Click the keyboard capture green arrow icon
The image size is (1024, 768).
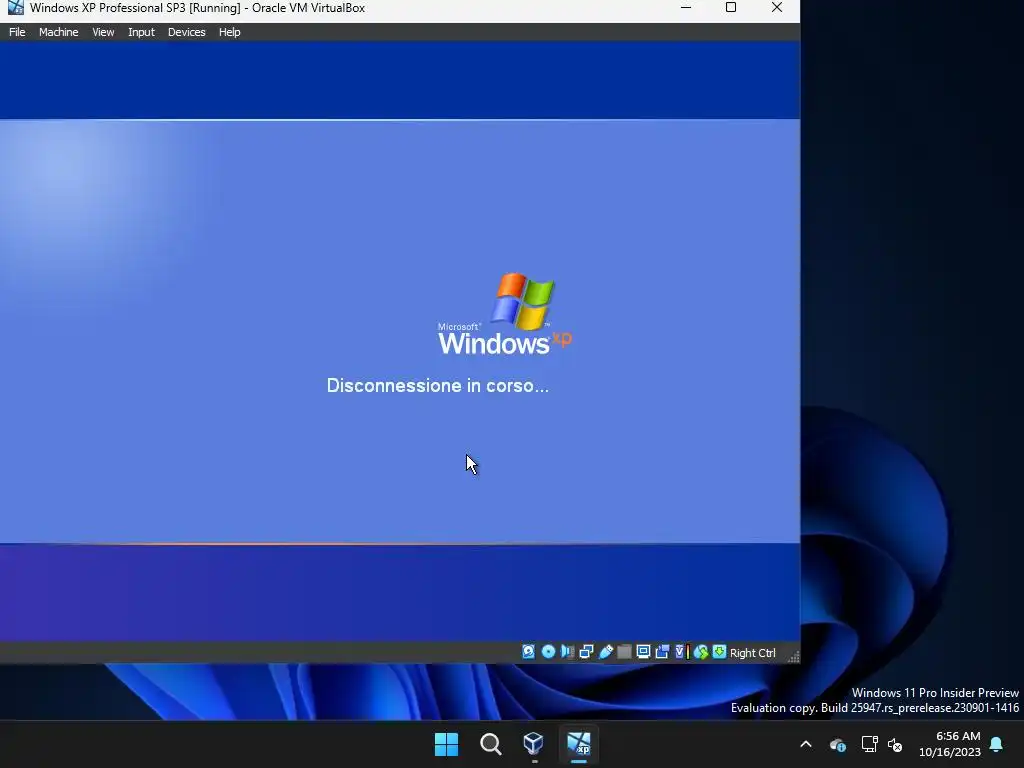tap(720, 652)
